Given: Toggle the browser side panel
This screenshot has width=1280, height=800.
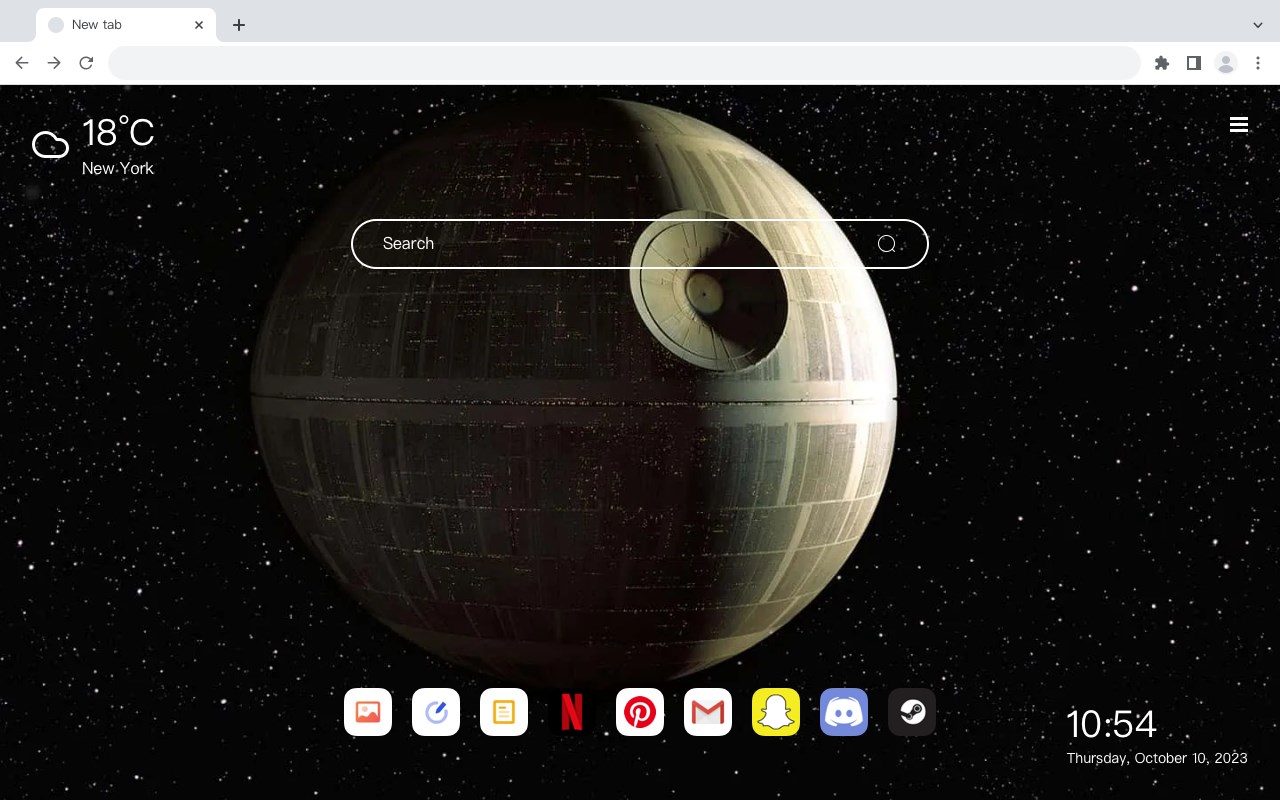Looking at the screenshot, I should tap(1193, 63).
